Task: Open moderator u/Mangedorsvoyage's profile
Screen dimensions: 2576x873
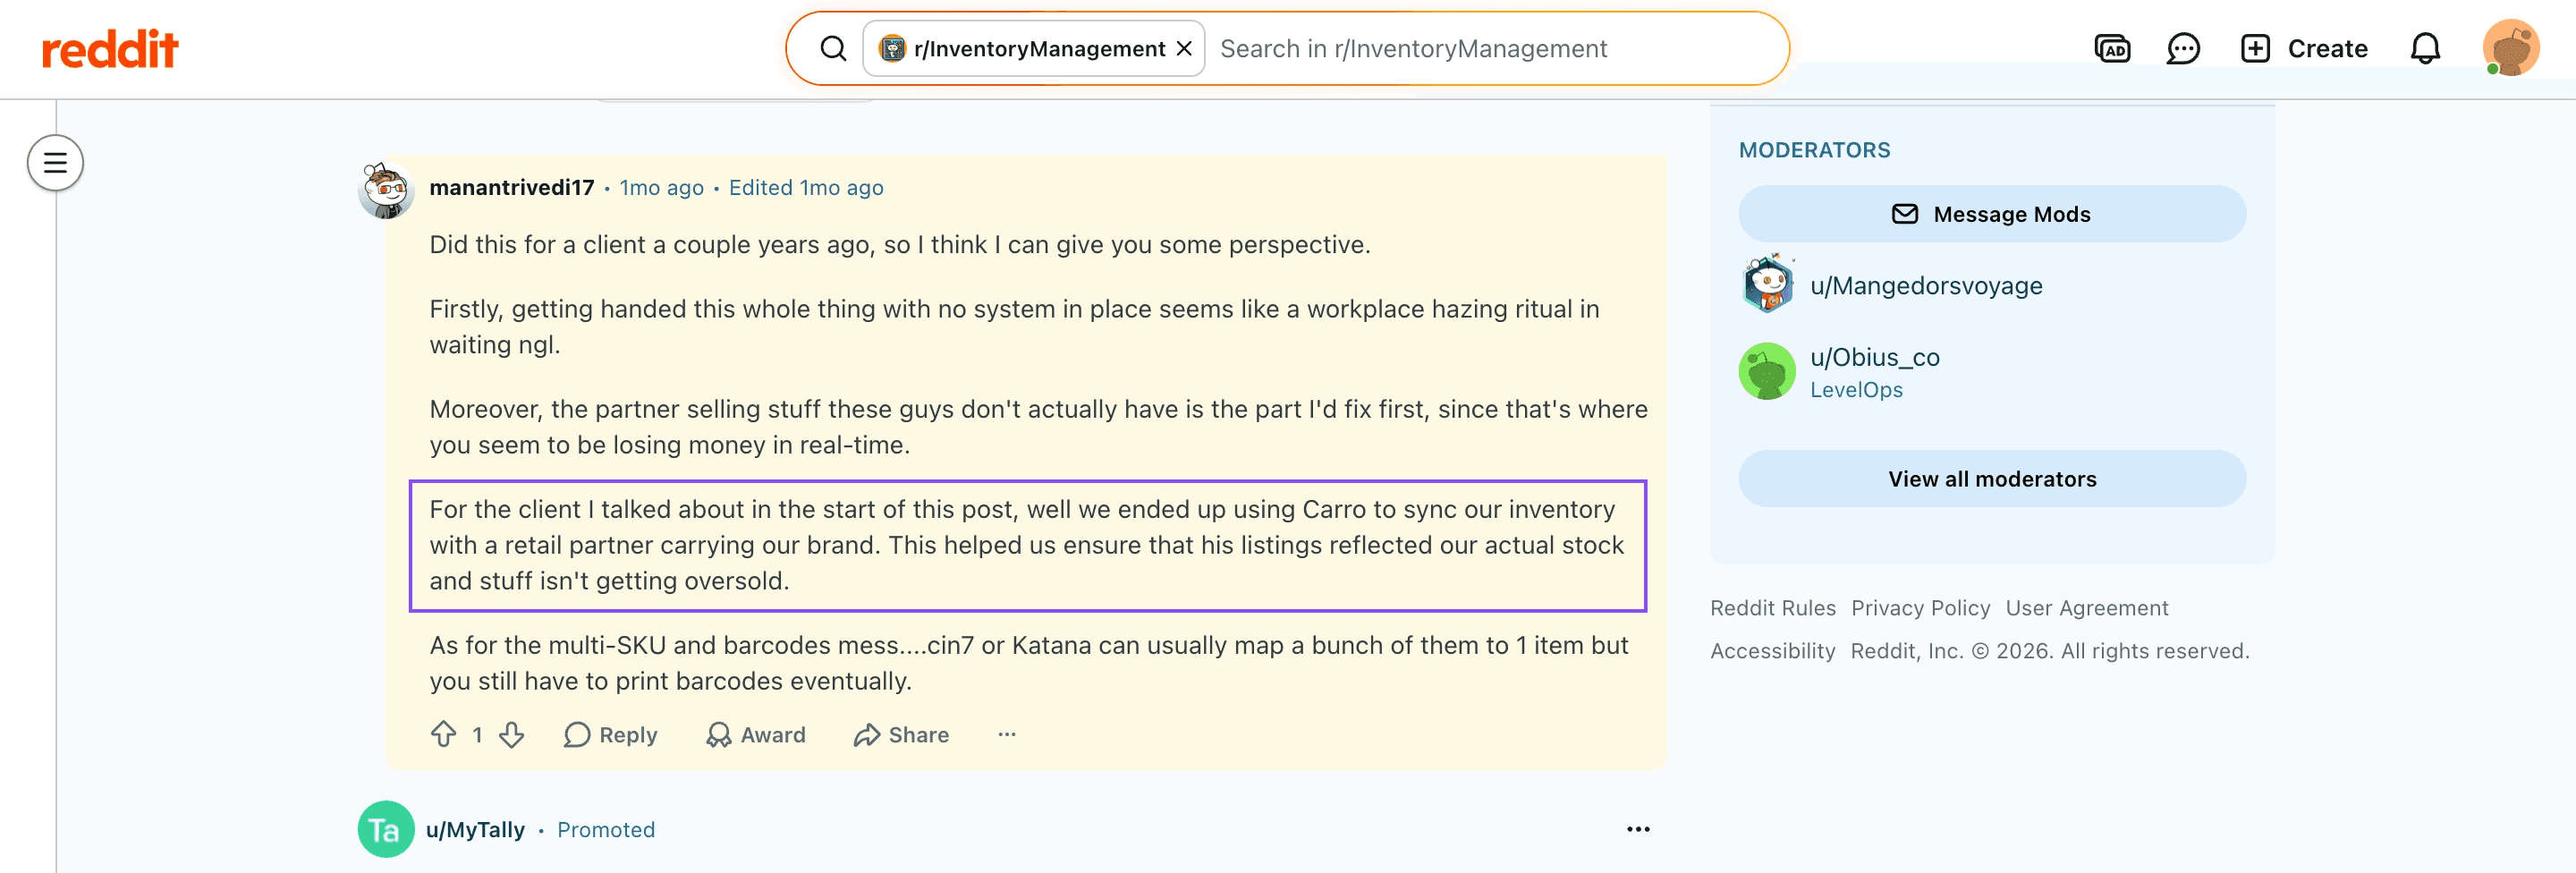Action: tap(1926, 286)
